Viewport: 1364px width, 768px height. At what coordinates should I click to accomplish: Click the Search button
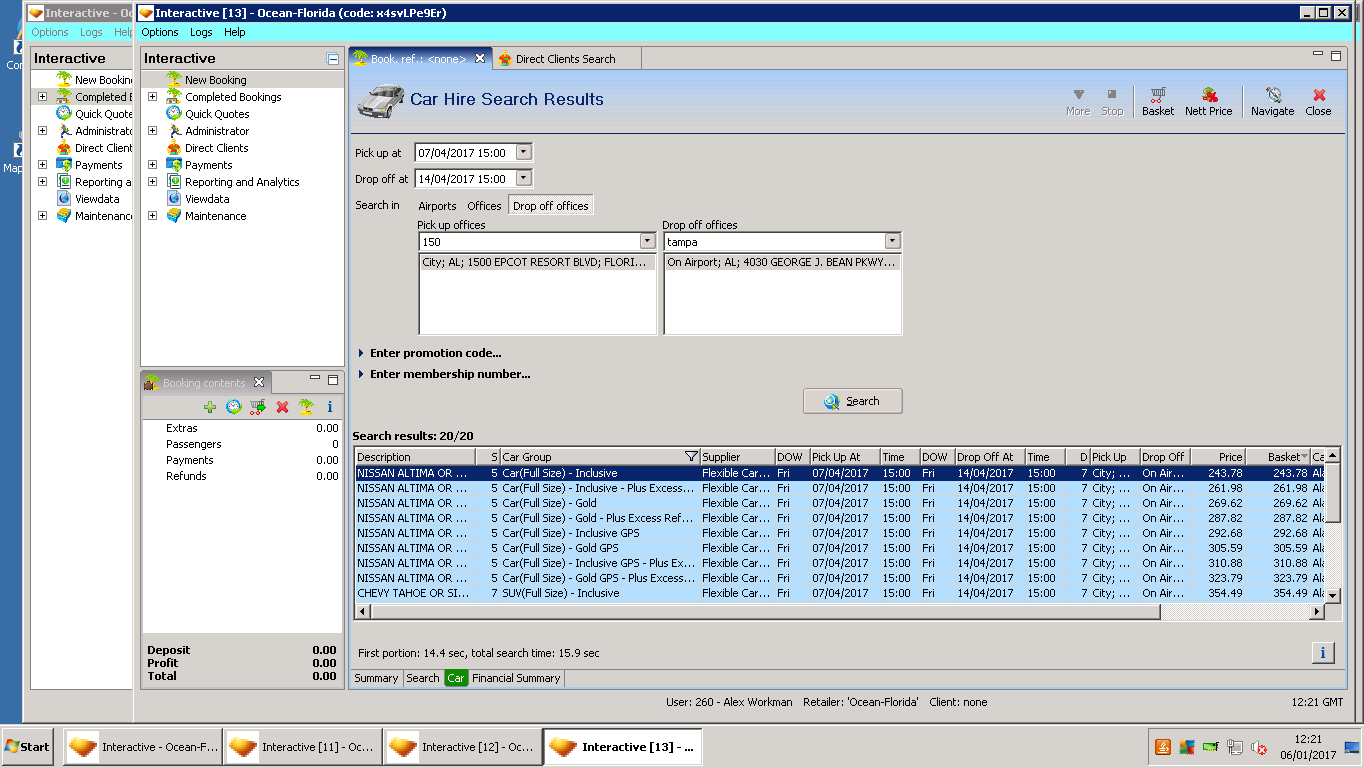tap(853, 401)
